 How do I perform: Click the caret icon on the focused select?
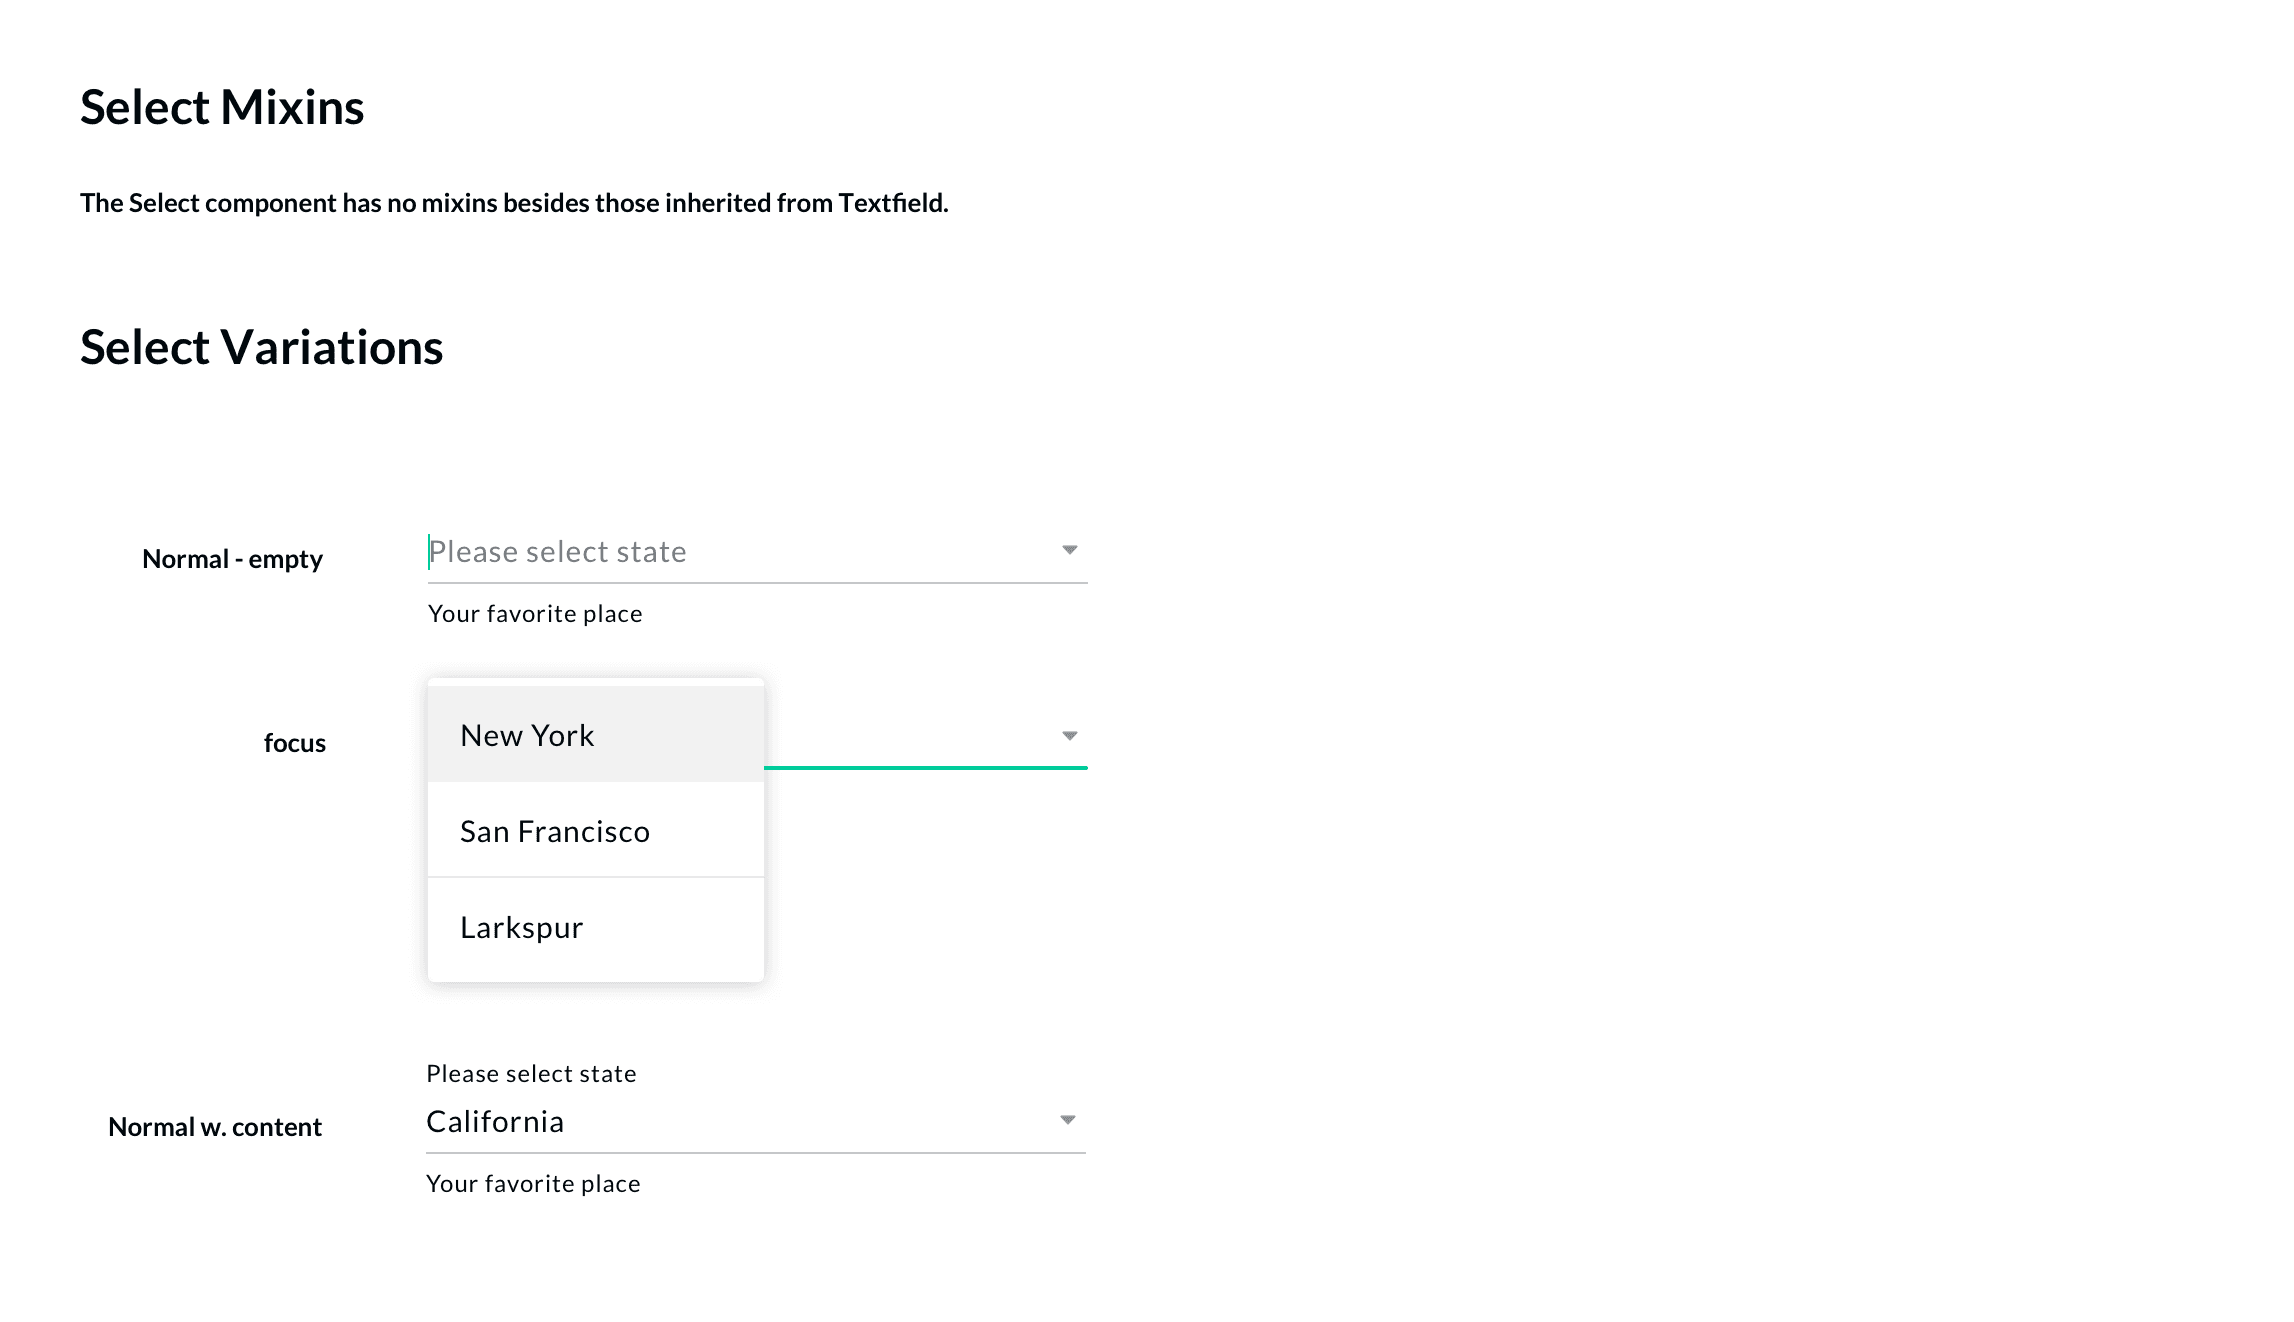(x=1069, y=735)
